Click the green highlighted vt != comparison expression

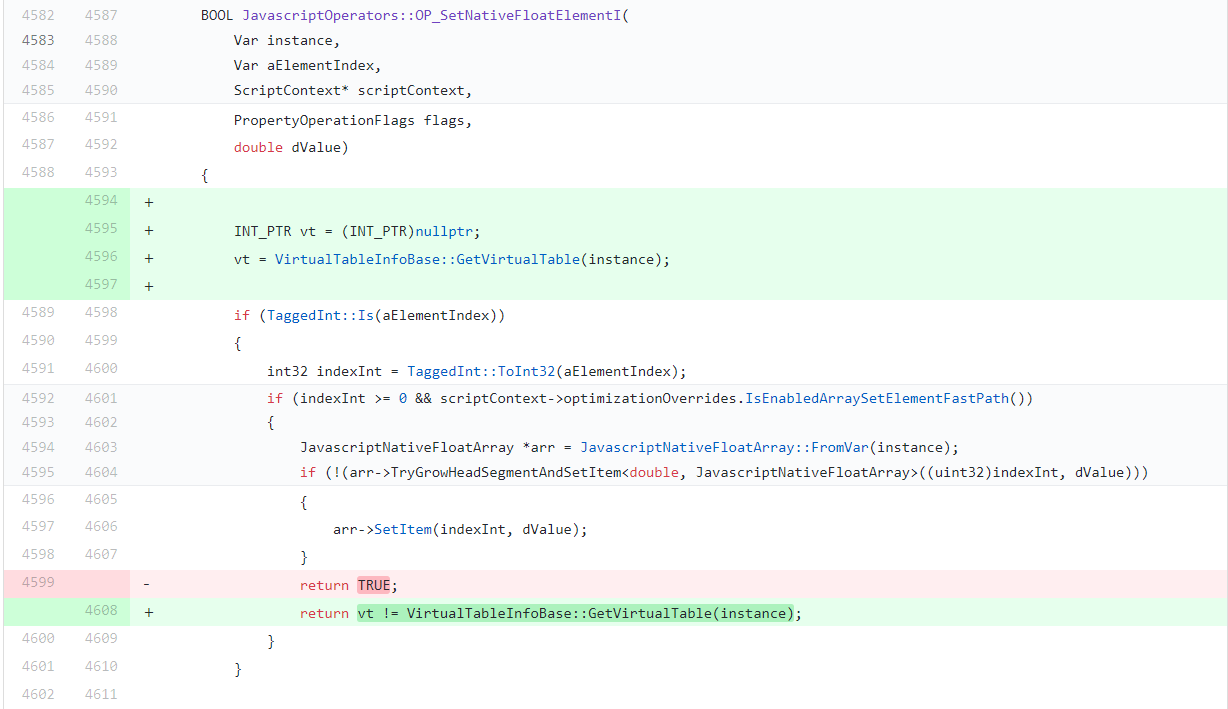574,613
